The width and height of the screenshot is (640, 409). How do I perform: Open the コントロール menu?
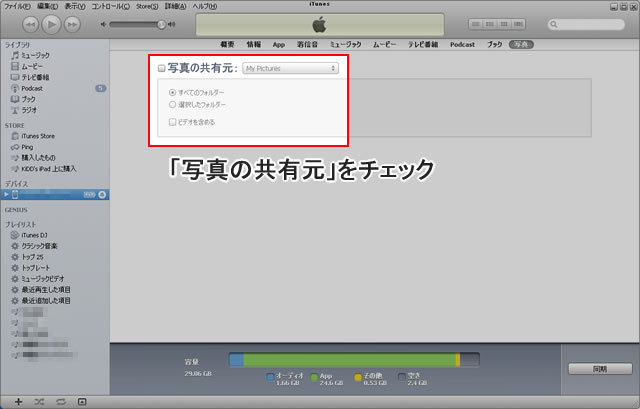[x=110, y=6]
